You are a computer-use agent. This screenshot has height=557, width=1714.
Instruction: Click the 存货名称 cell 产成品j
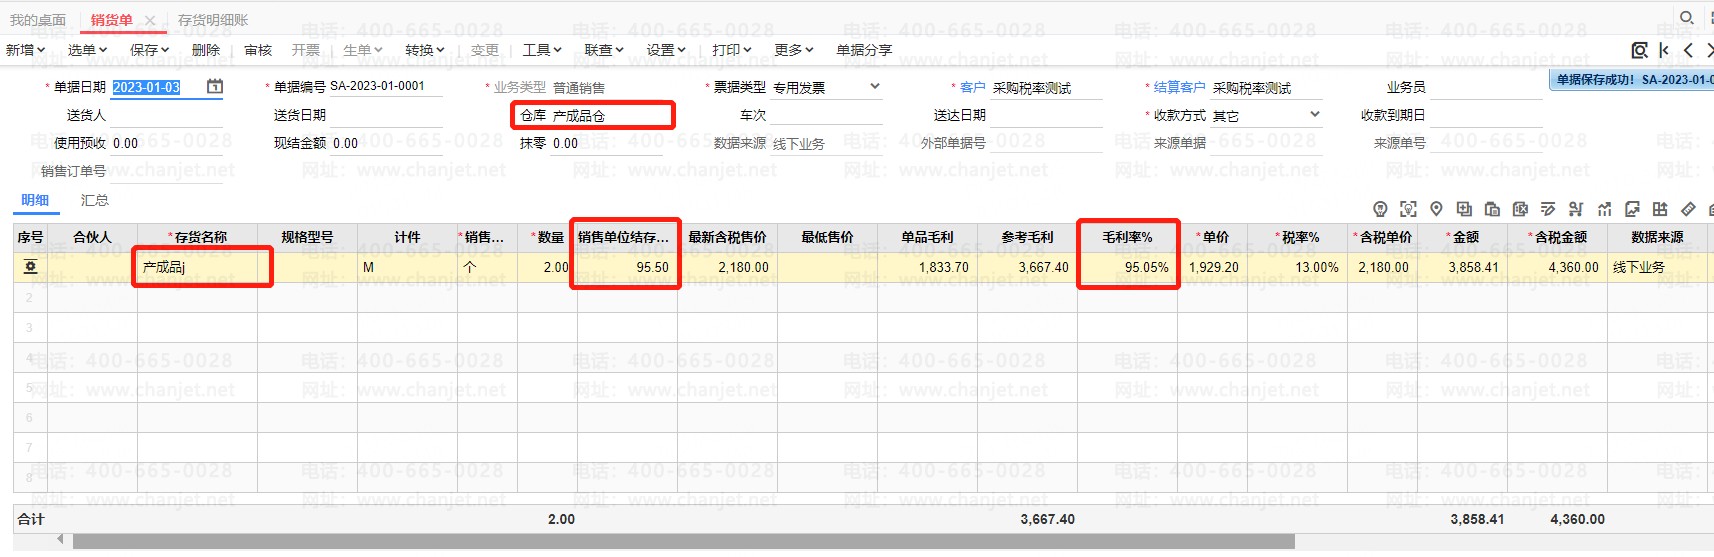pyautogui.click(x=197, y=267)
